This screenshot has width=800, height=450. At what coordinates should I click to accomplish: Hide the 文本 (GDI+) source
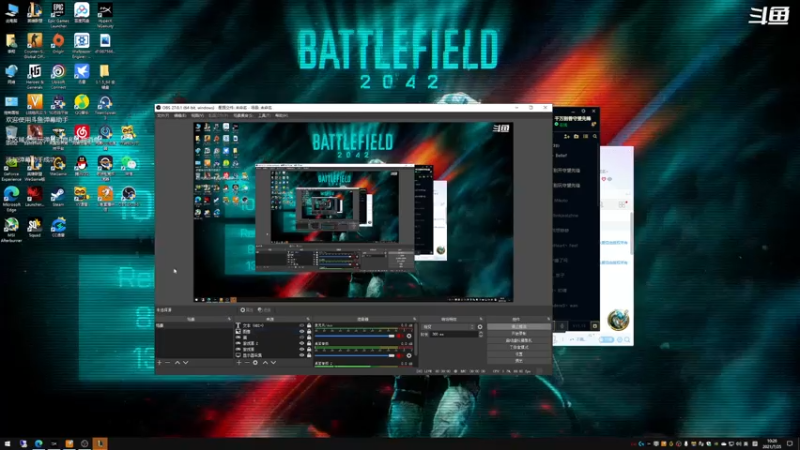tap(302, 326)
